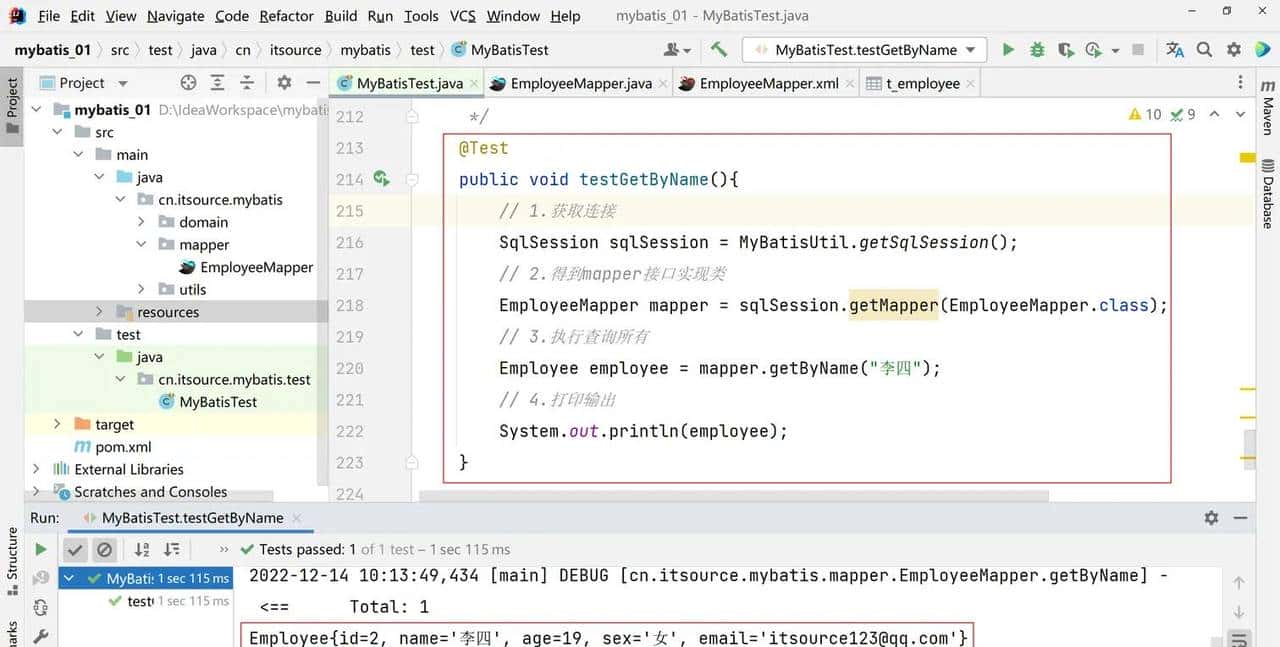
Task: Select opened file (crosshair) in Project panel
Action: tap(188, 83)
